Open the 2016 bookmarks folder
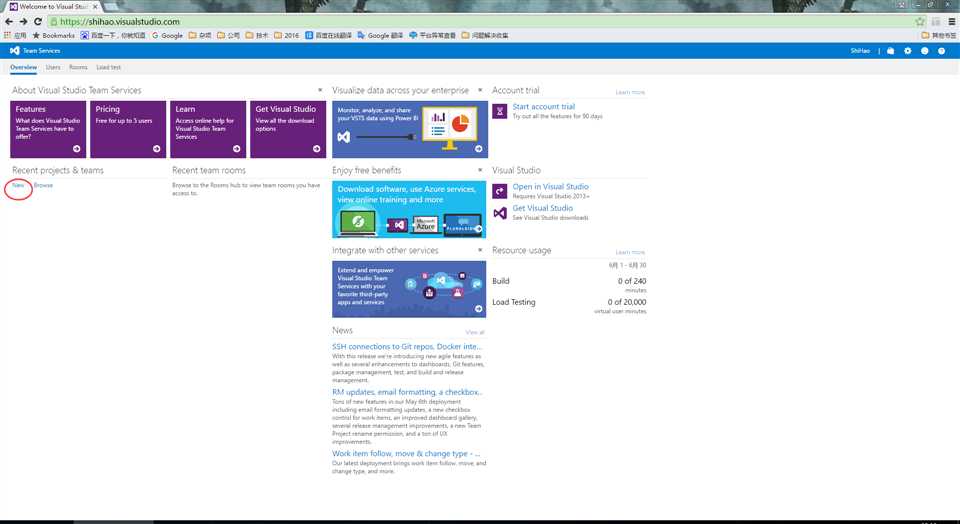Viewport: 960px width, 524px height. point(287,36)
